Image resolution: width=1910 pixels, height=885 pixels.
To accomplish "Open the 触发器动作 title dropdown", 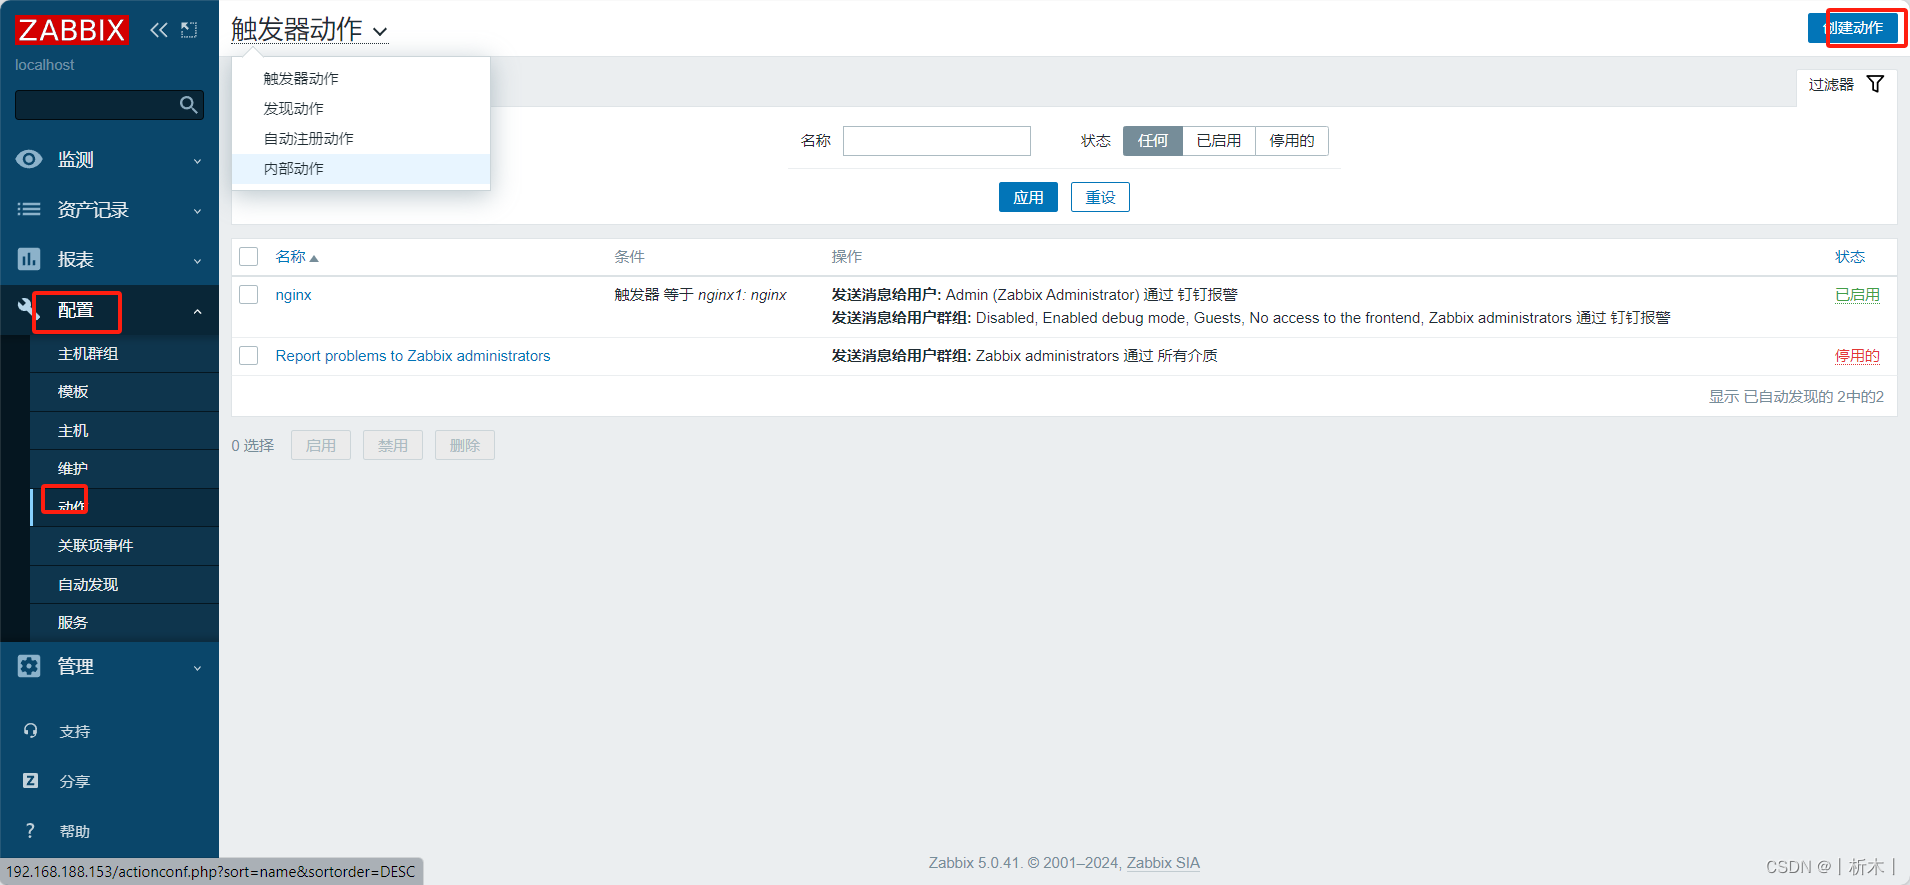I will (309, 30).
